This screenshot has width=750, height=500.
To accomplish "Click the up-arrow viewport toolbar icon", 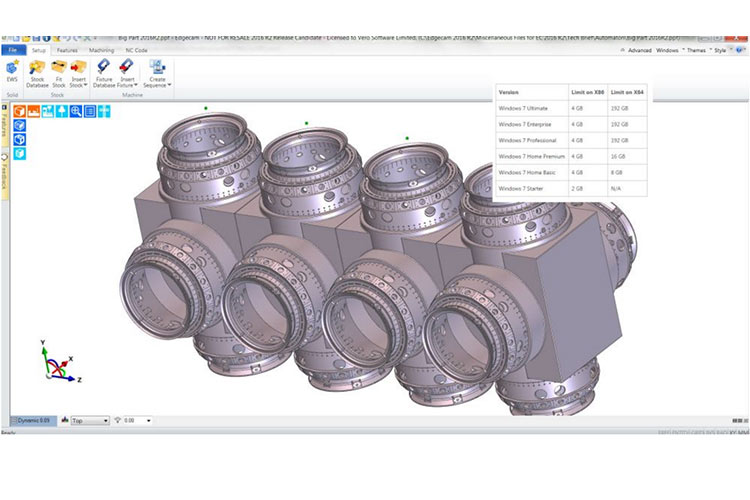I will point(62,111).
